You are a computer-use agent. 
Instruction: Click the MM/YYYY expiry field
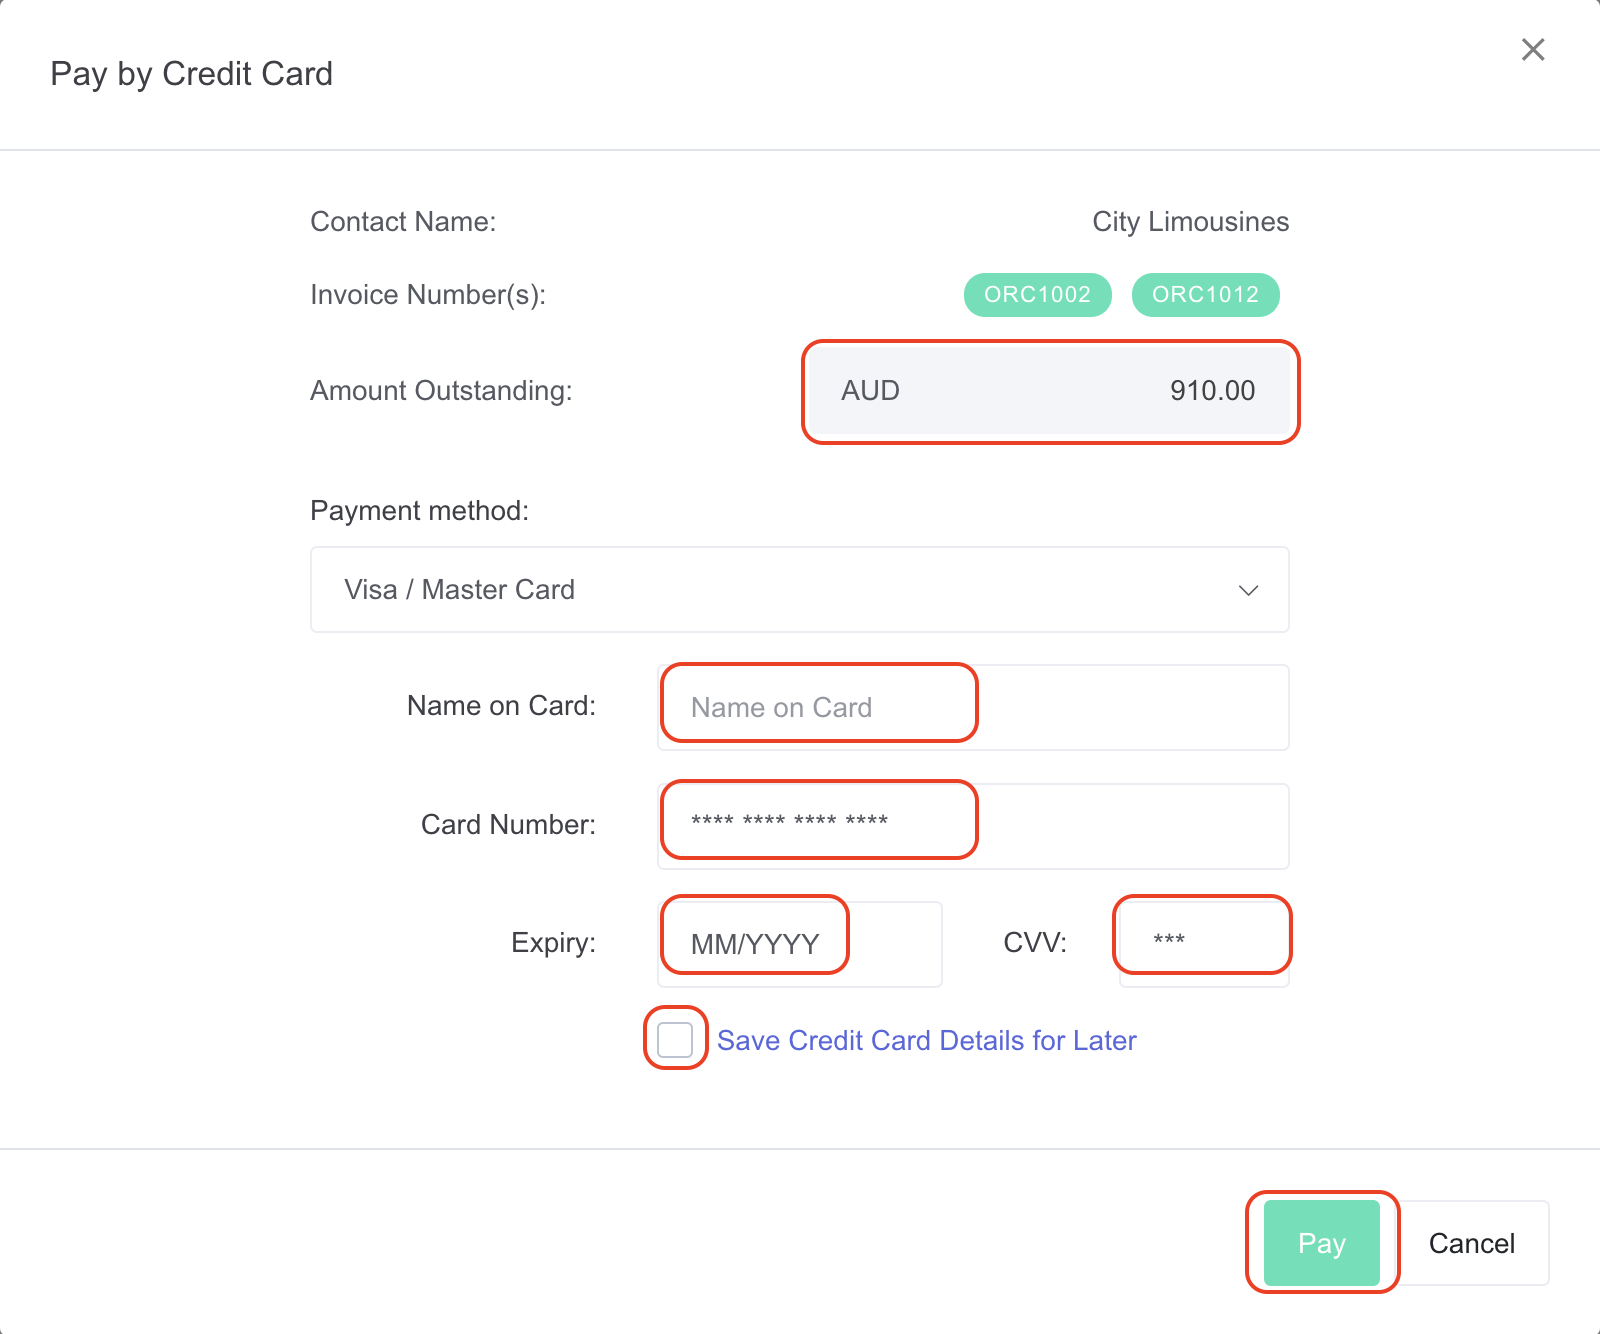(754, 940)
